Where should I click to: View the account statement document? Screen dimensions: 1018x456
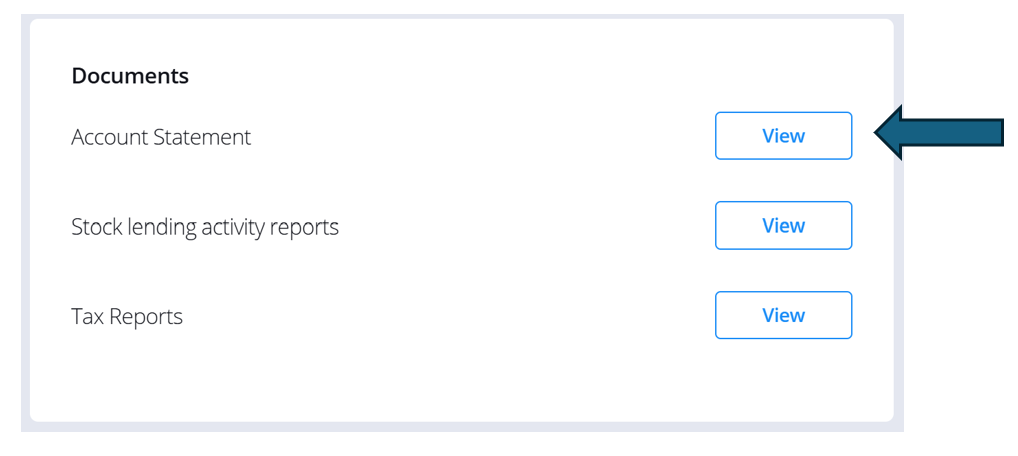(x=783, y=136)
